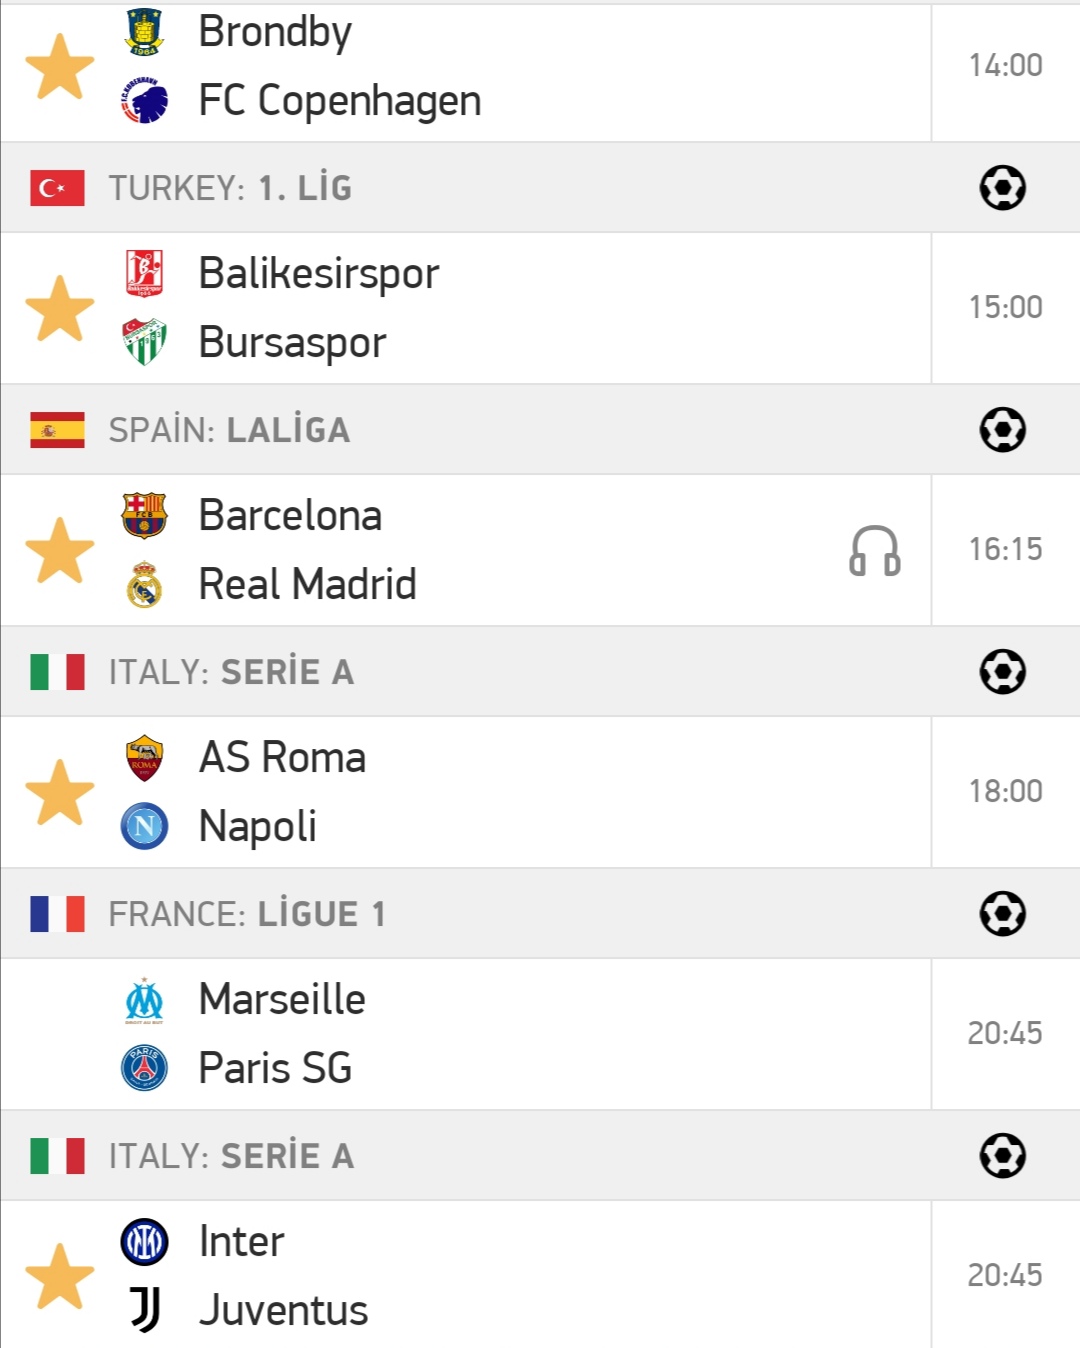
Task: Tap the audio commentary headphones icon
Action: tap(874, 551)
